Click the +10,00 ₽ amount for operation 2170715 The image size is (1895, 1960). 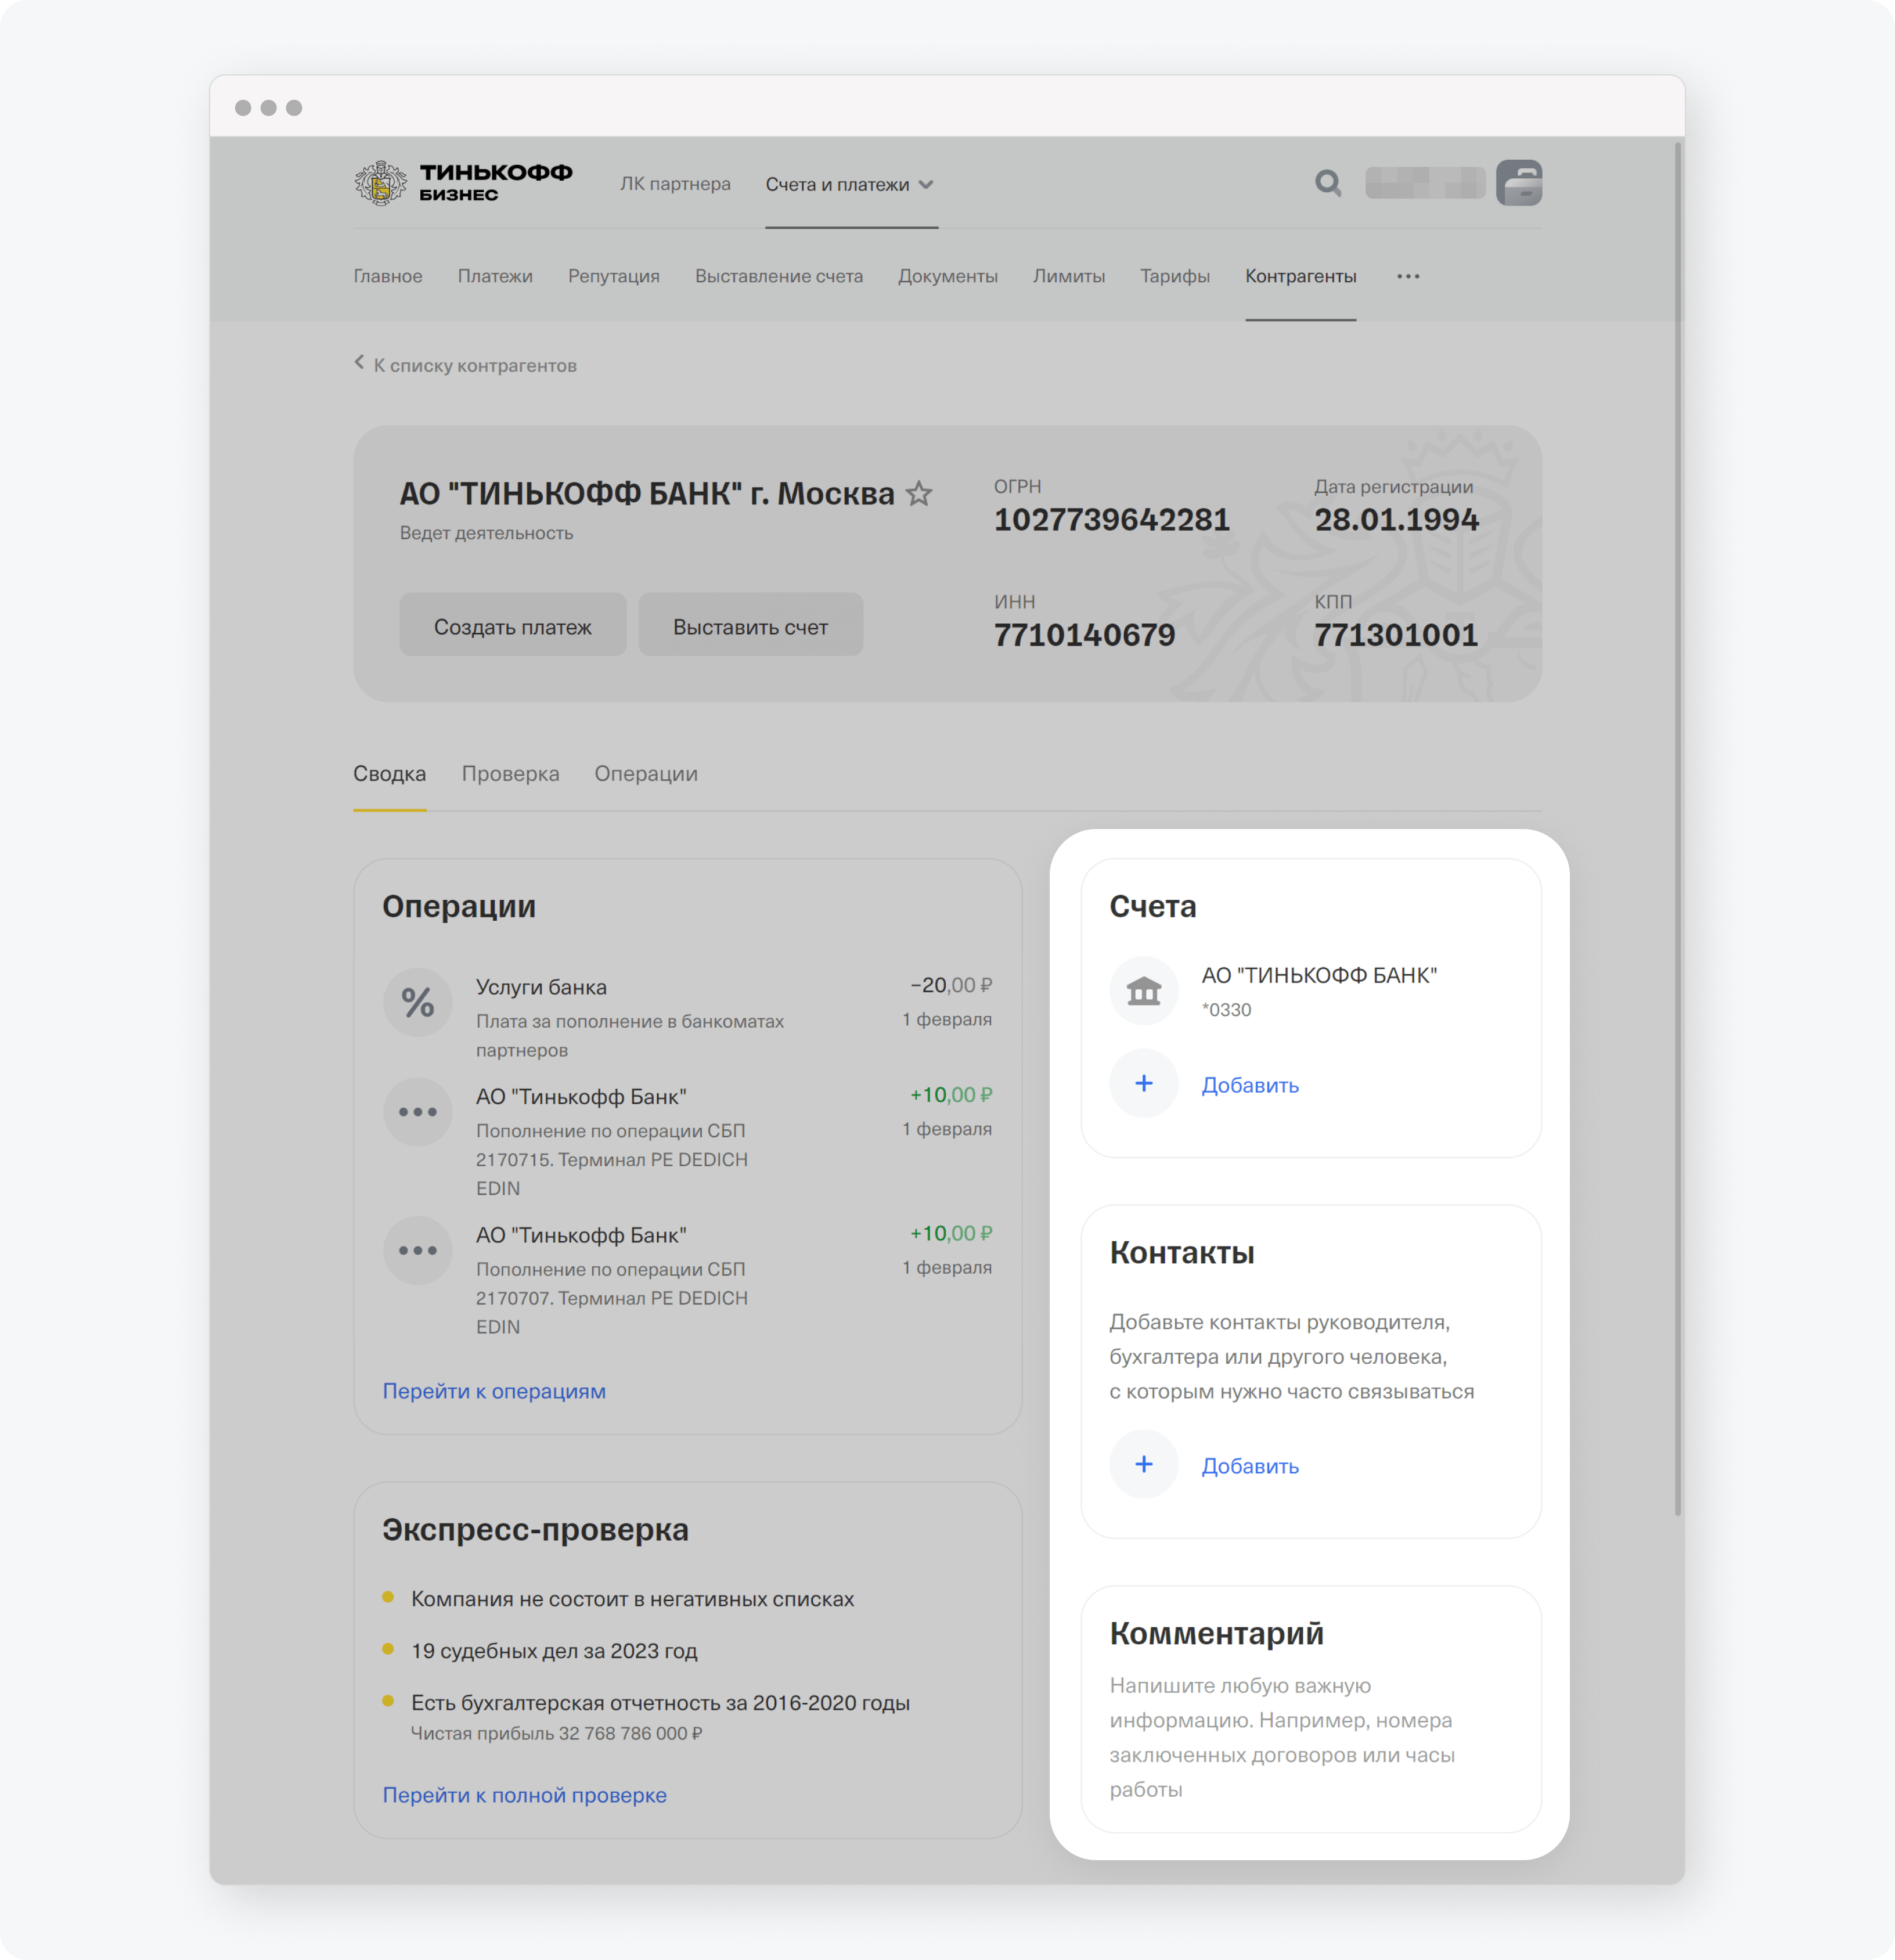[951, 1095]
